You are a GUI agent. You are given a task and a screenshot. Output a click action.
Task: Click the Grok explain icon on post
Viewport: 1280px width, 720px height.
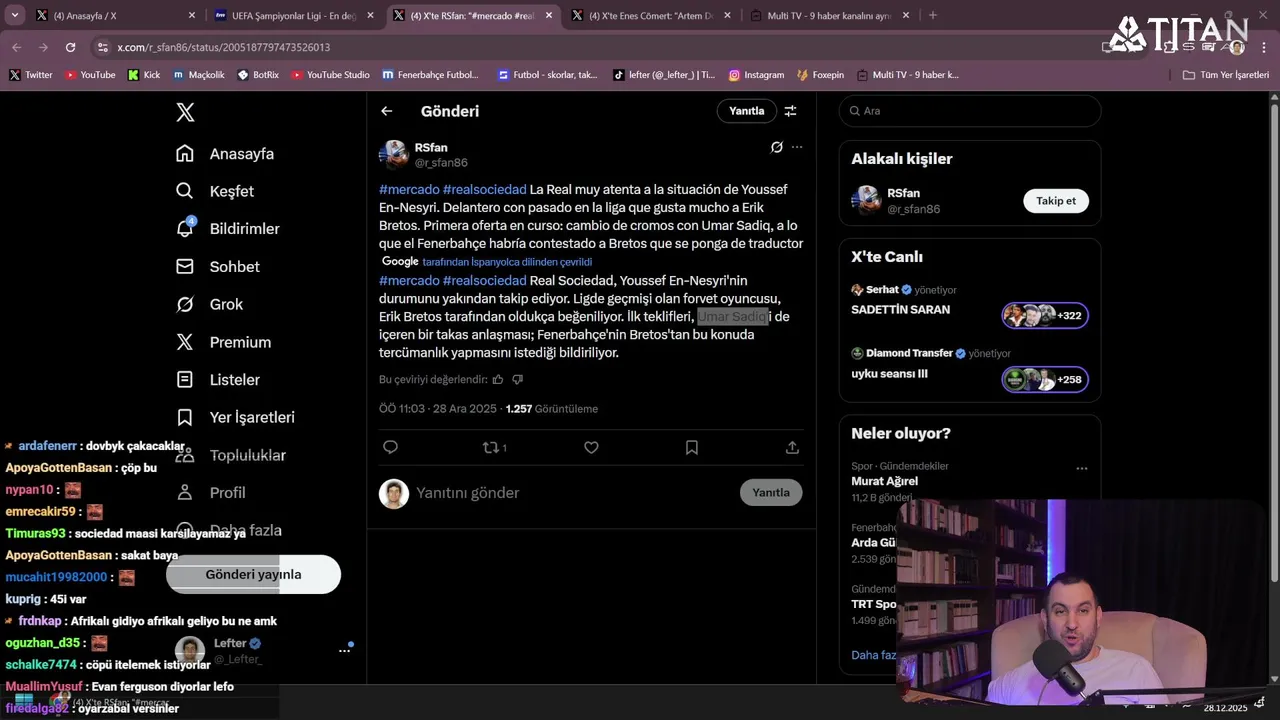point(776,147)
